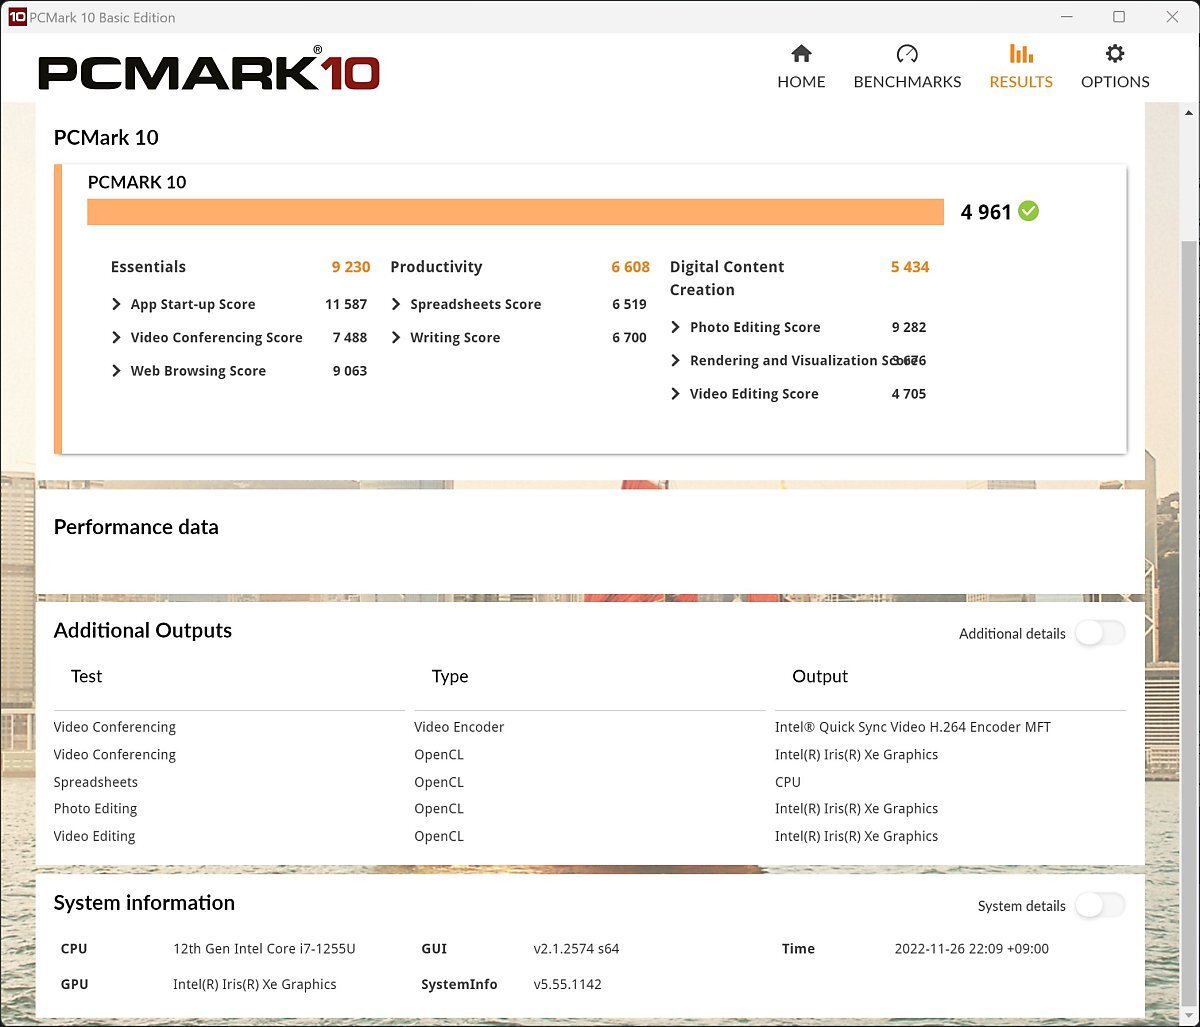Click the Additional Outputs heading
This screenshot has width=1200, height=1027.
click(x=143, y=630)
